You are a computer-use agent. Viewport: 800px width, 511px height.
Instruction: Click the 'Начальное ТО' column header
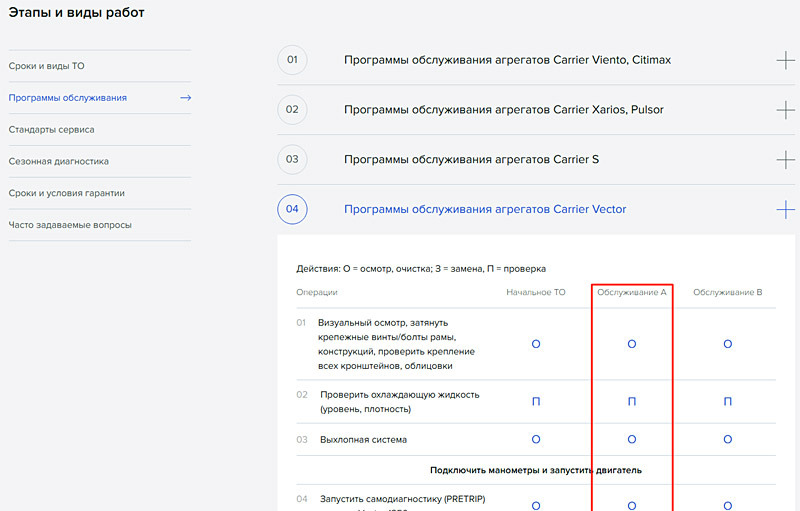click(536, 292)
